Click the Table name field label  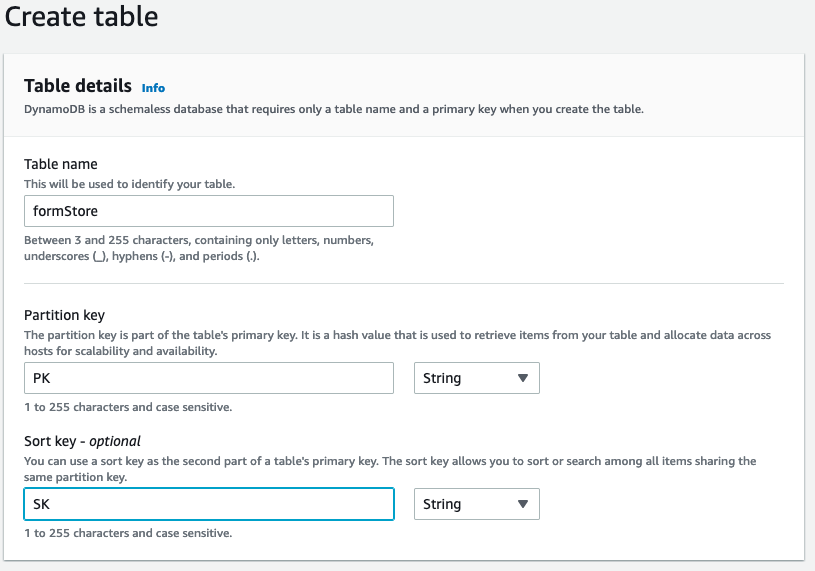click(x=60, y=164)
